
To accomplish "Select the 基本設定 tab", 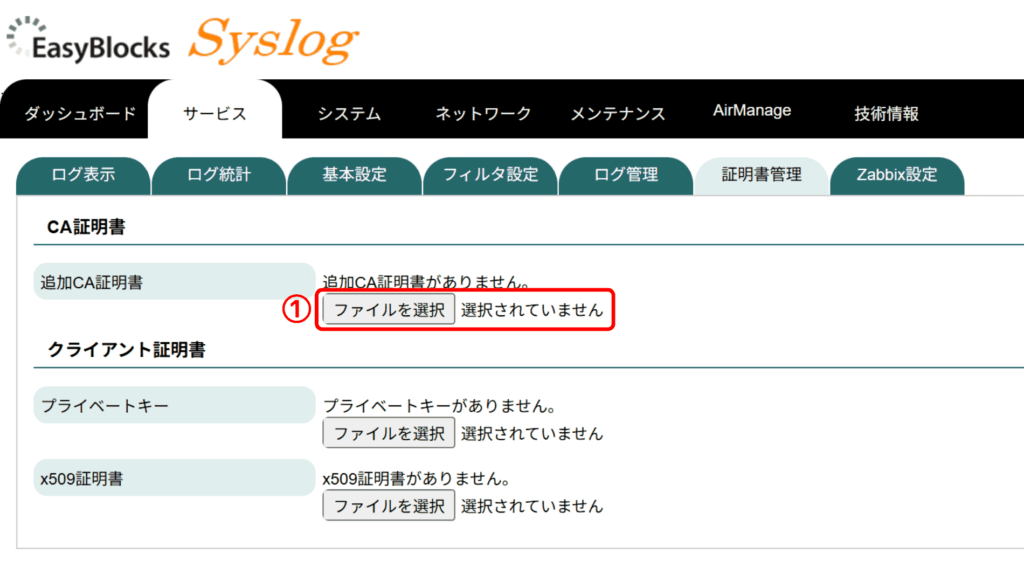I will click(354, 175).
